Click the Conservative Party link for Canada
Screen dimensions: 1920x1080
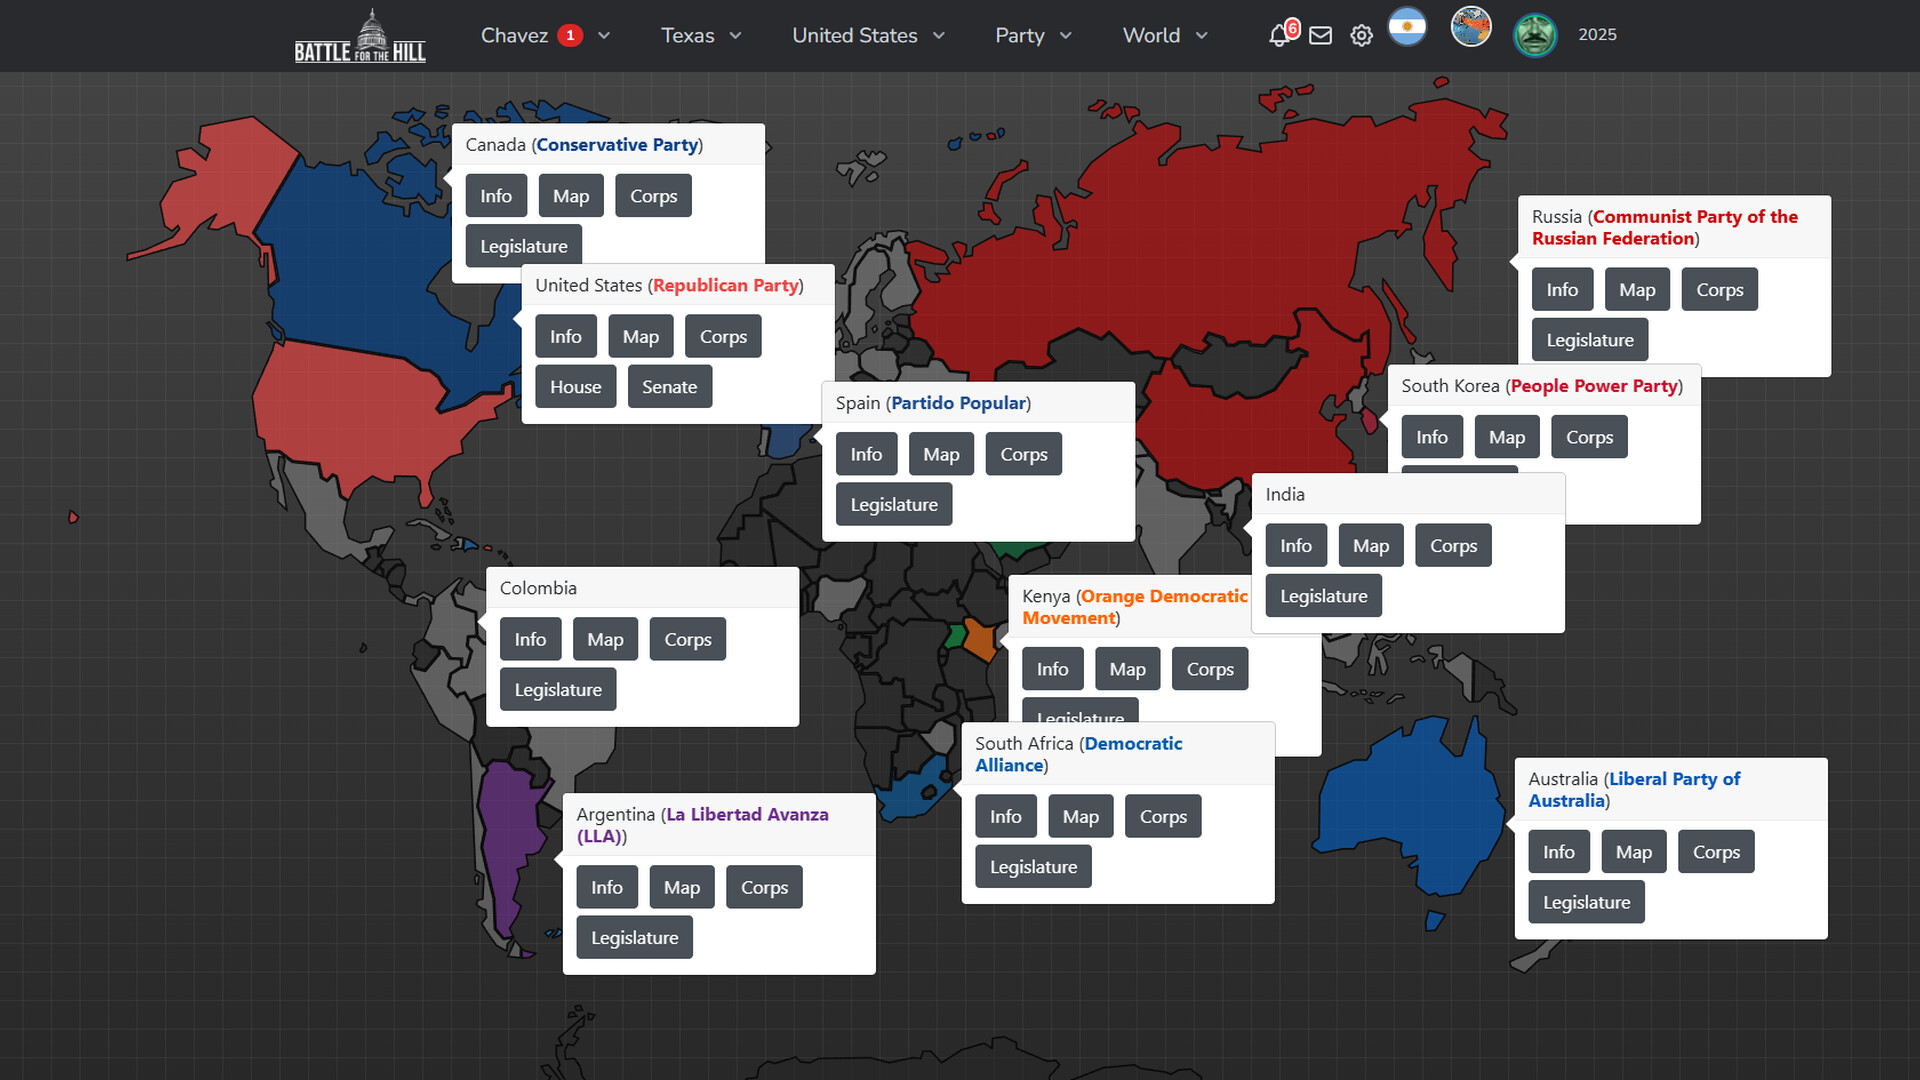617,145
